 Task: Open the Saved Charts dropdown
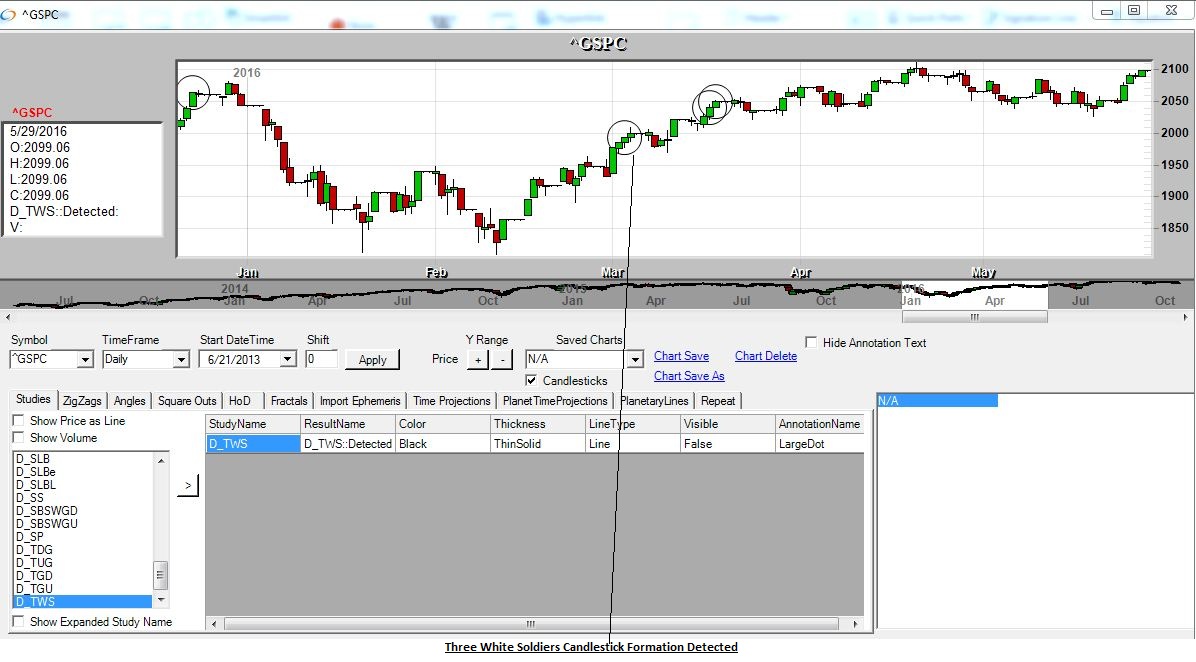pos(634,359)
